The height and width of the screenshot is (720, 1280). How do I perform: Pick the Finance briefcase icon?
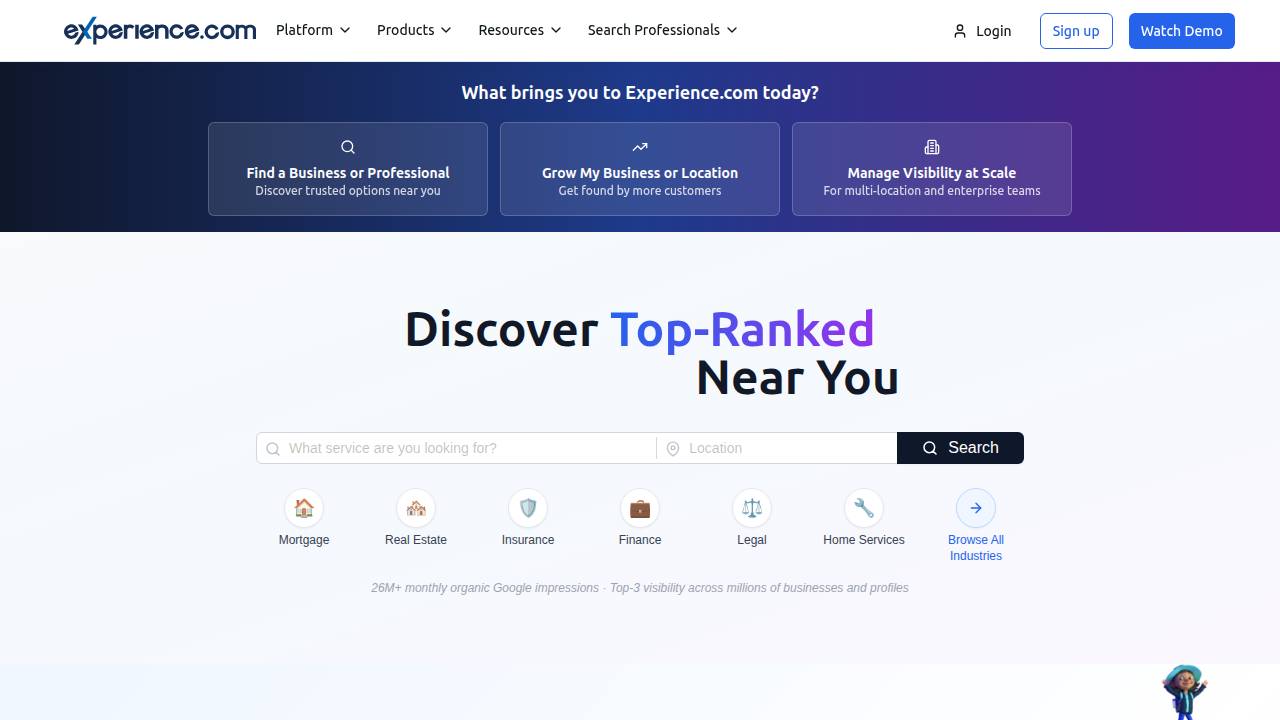pos(640,508)
